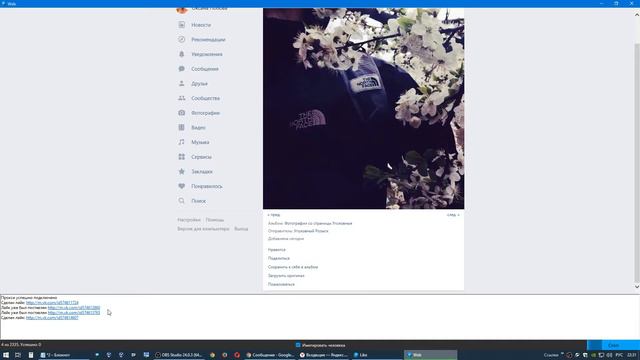
Task: Click the North Face jacket photo
Action: click(363, 109)
